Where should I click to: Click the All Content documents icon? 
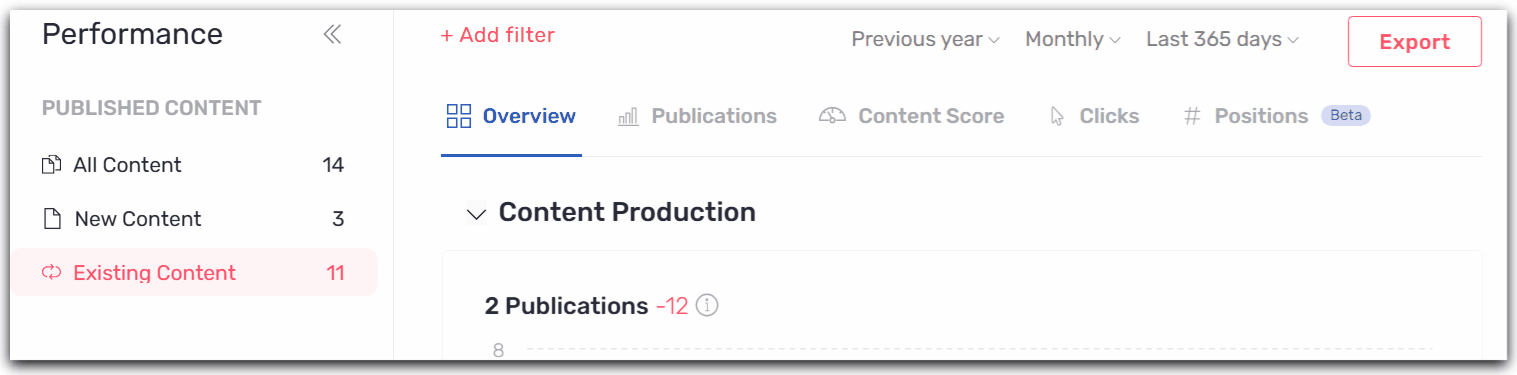51,165
